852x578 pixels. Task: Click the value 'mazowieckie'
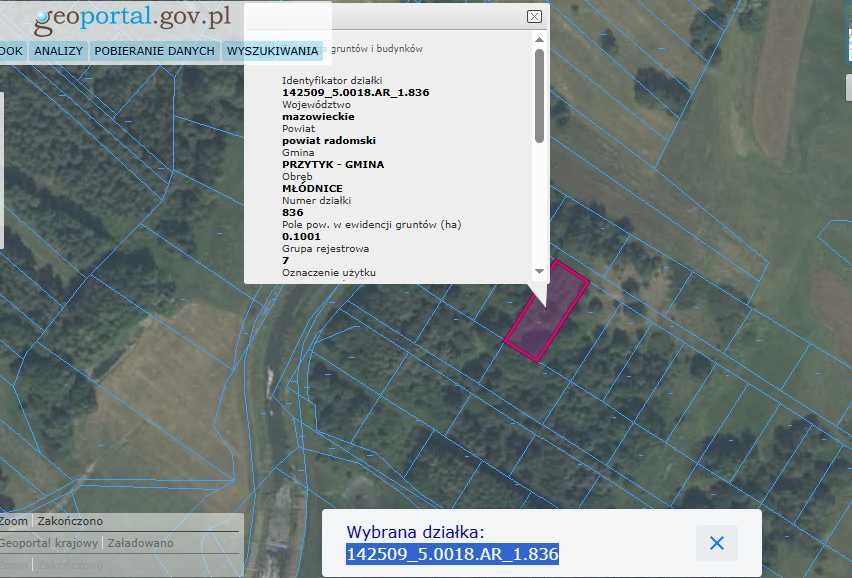tap(318, 116)
